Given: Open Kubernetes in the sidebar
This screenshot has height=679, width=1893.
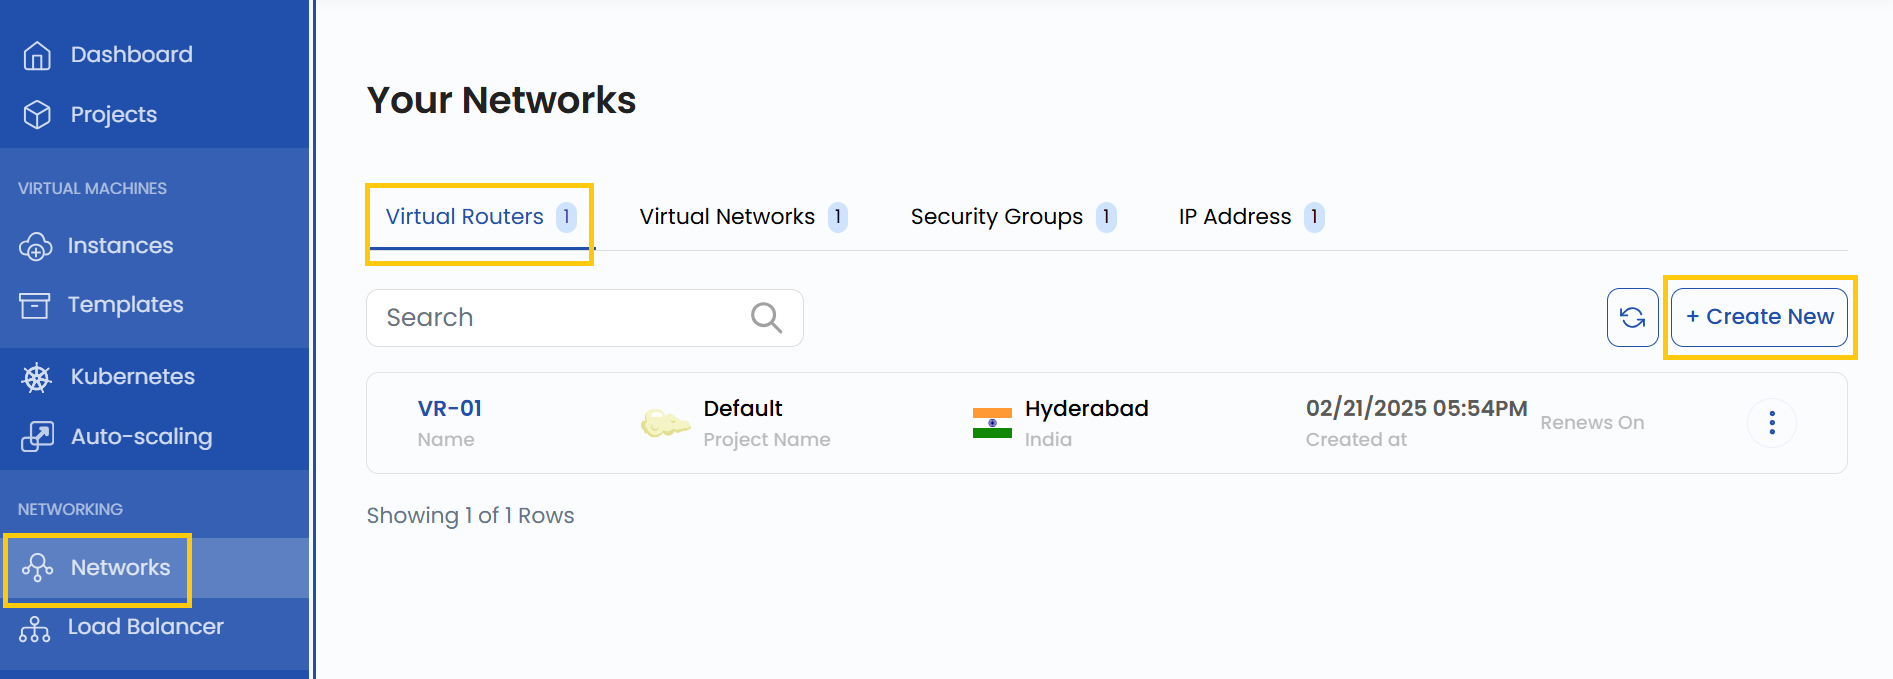Looking at the screenshot, I should 133,377.
